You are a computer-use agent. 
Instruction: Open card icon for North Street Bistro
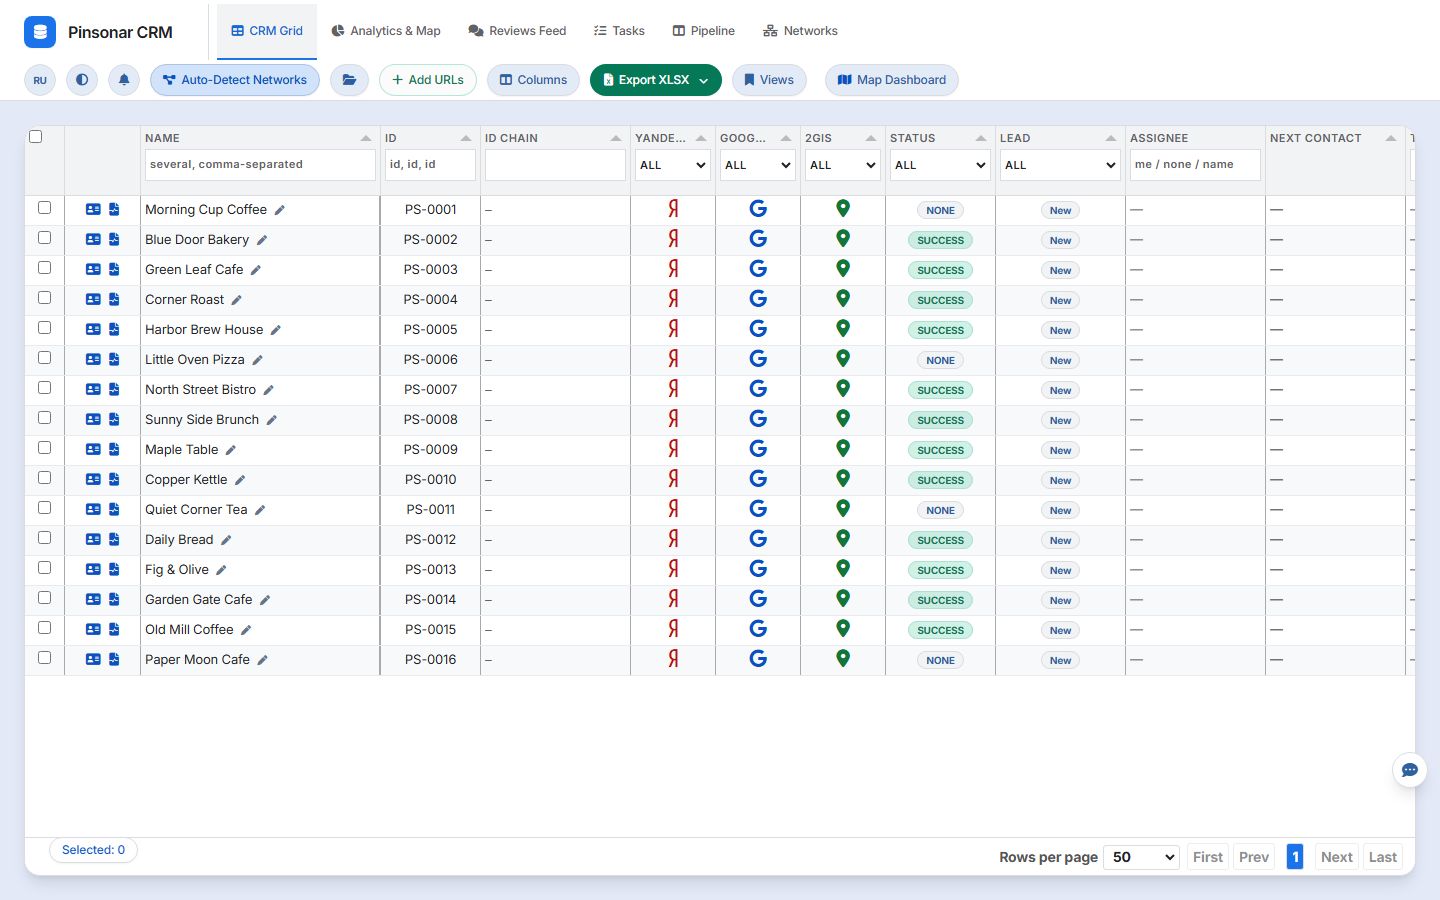click(x=93, y=390)
